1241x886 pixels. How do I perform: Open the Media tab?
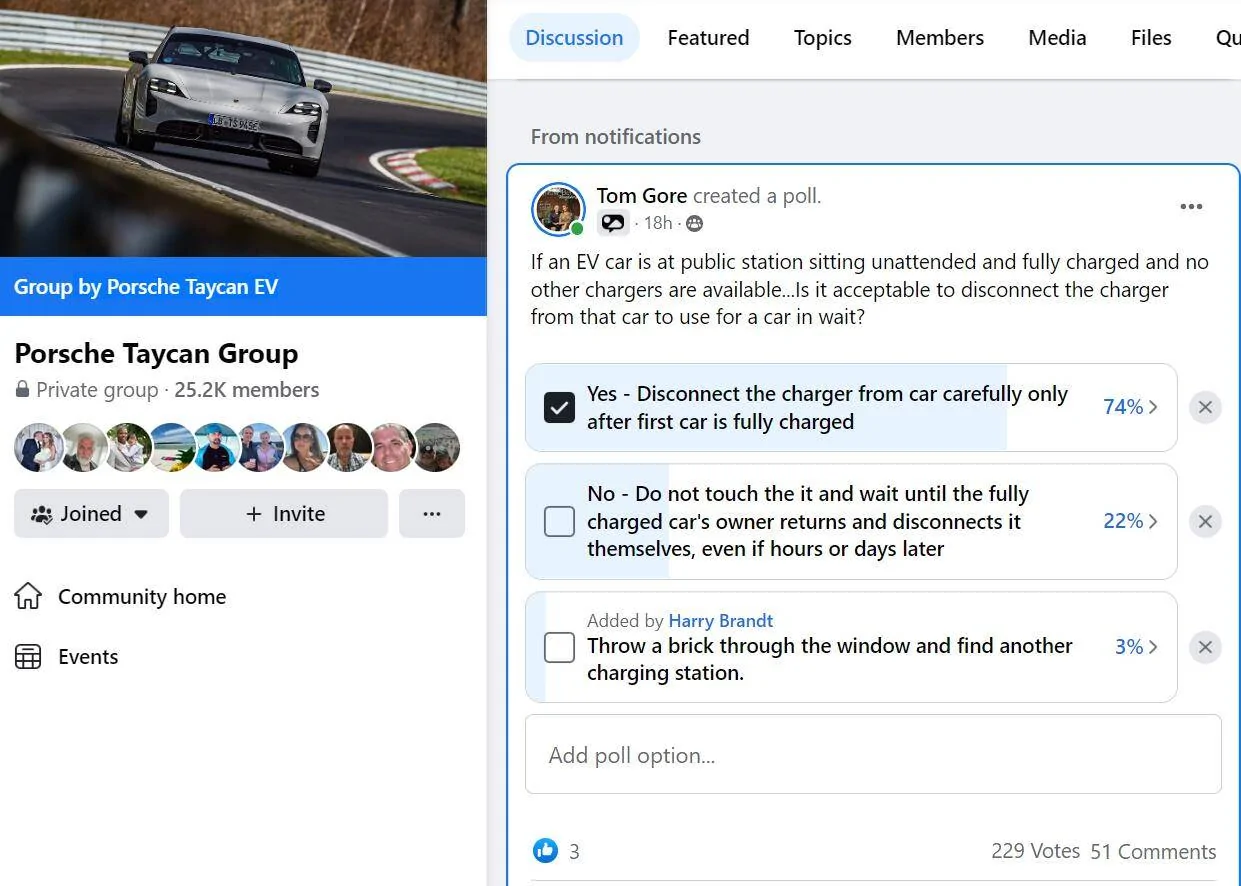coord(1057,38)
